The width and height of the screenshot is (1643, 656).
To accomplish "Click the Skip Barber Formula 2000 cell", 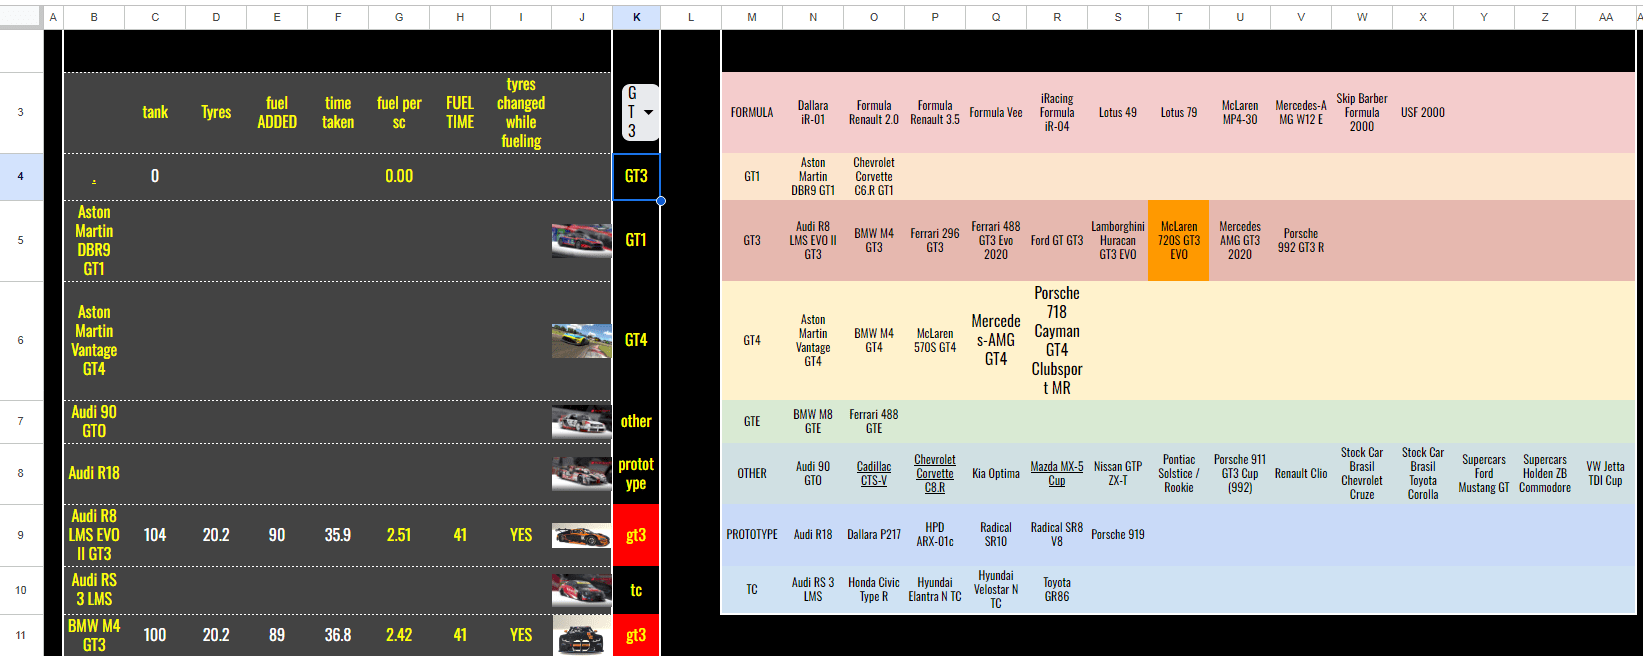I will (x=1362, y=112).
